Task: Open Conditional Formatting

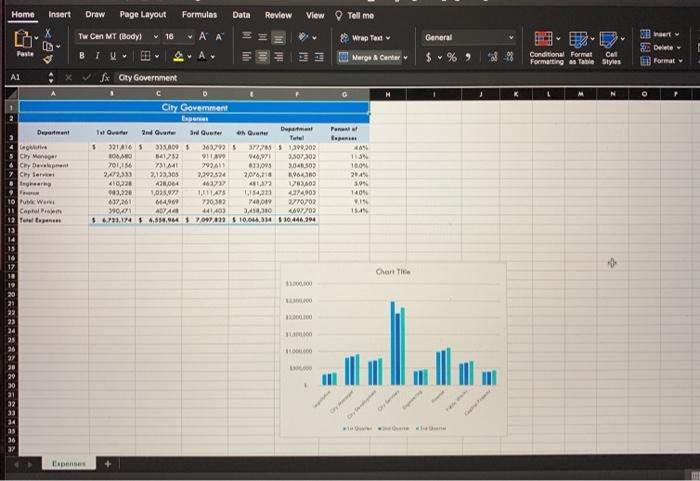Action: (547, 48)
